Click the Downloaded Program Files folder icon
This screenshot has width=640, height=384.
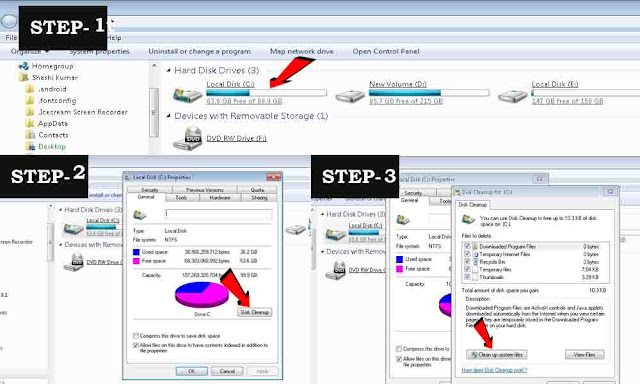pyautogui.click(x=475, y=246)
